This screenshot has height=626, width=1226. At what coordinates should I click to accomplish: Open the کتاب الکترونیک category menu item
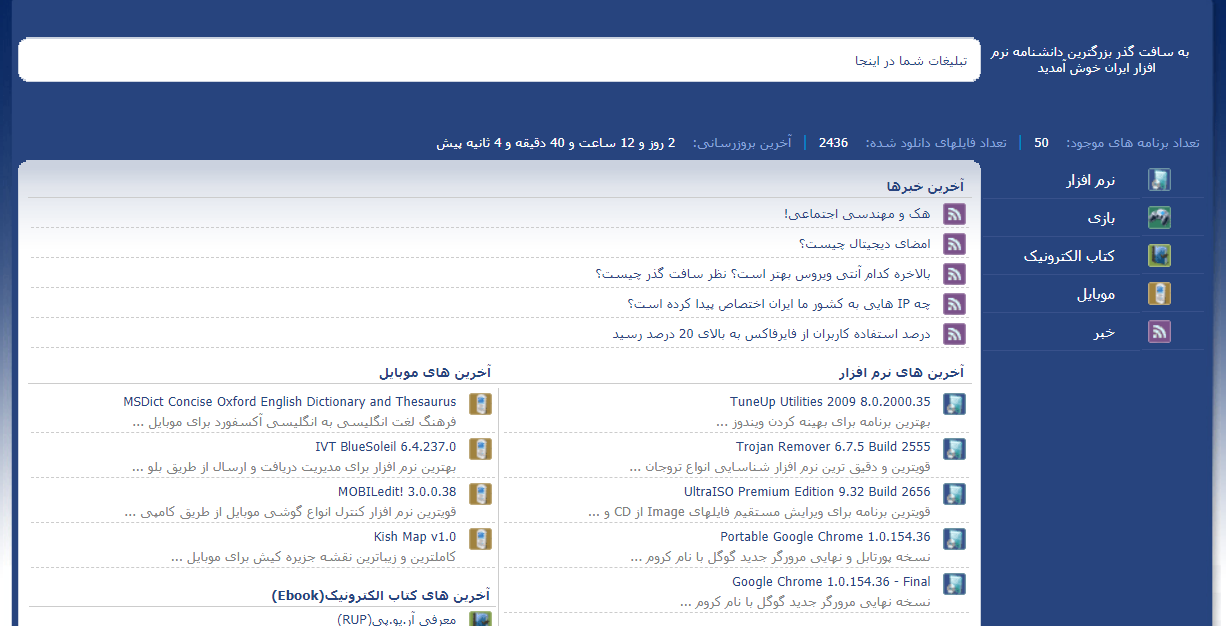coord(1069,256)
